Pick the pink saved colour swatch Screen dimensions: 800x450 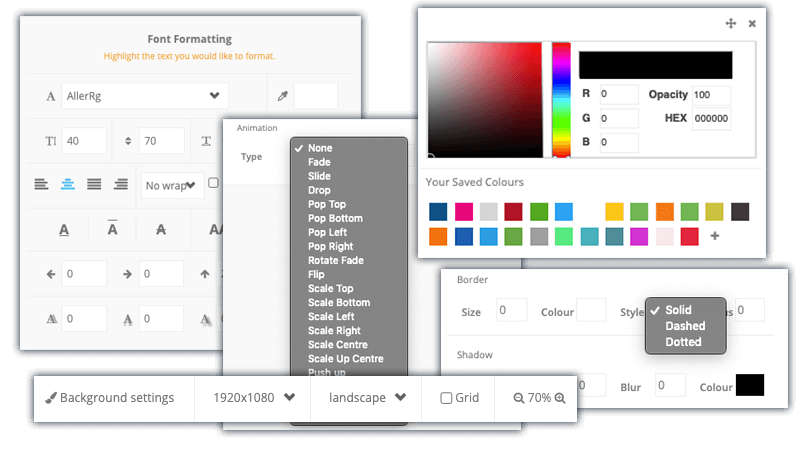click(x=463, y=211)
